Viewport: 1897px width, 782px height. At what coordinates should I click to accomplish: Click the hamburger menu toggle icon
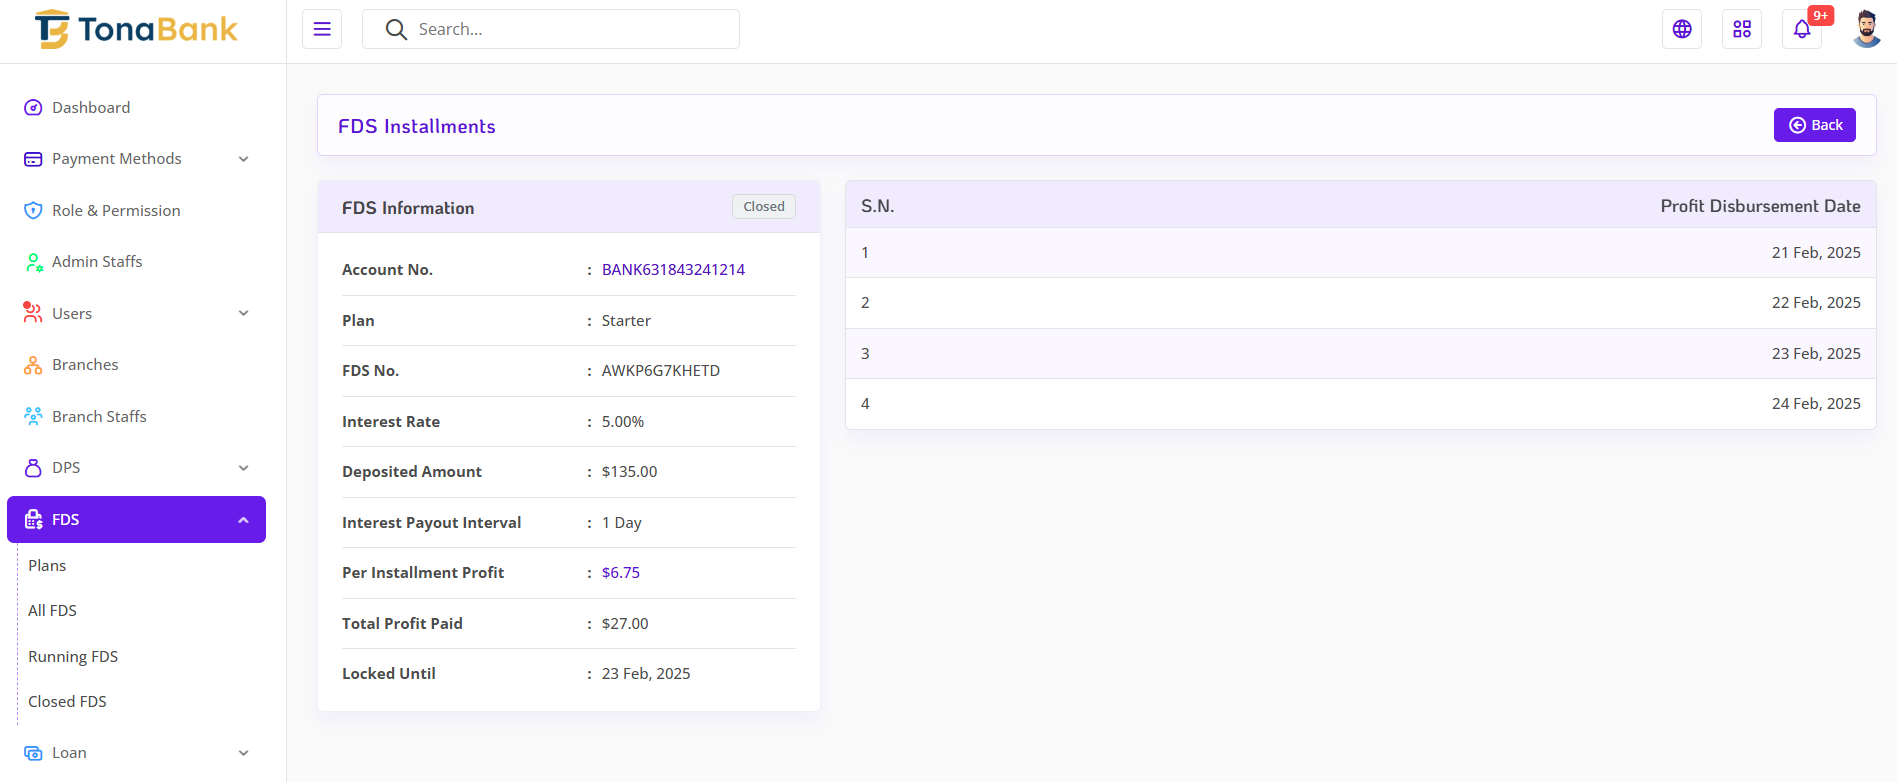point(322,29)
